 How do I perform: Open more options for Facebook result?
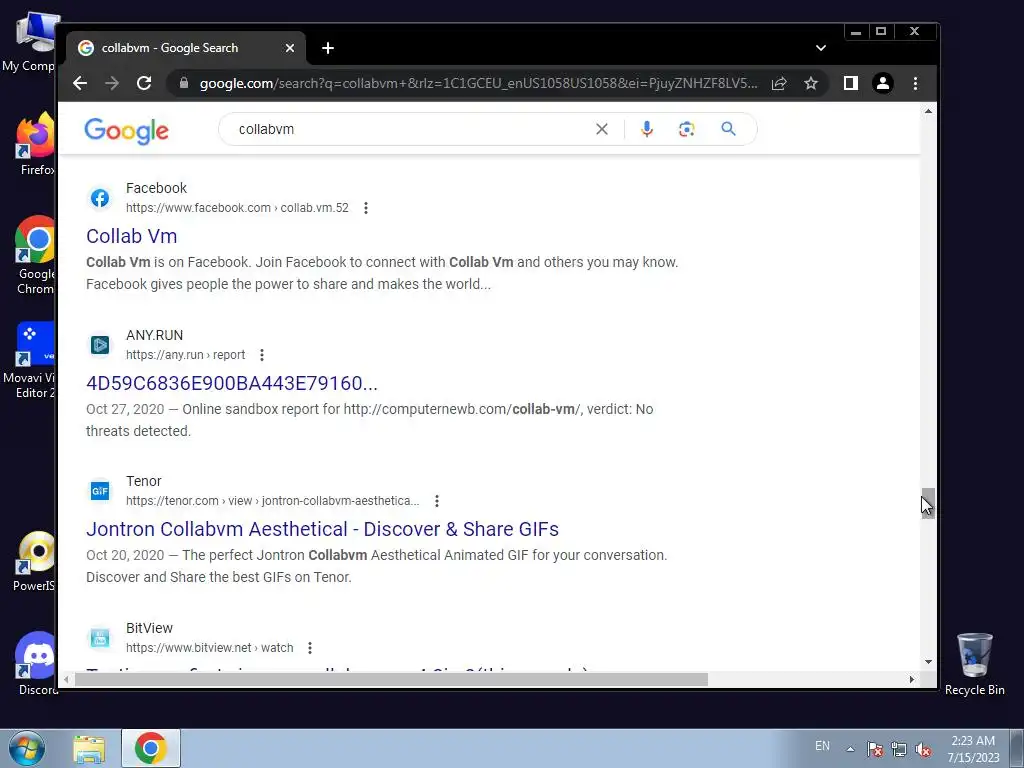coord(366,208)
